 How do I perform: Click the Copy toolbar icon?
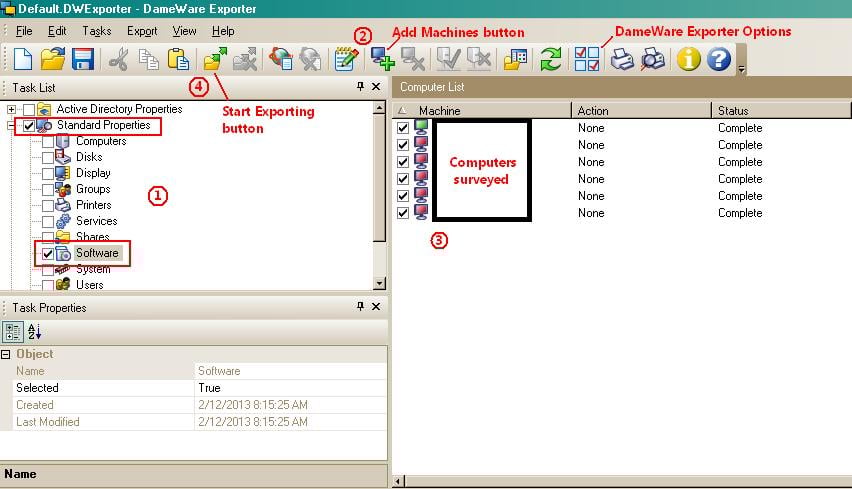[x=148, y=59]
